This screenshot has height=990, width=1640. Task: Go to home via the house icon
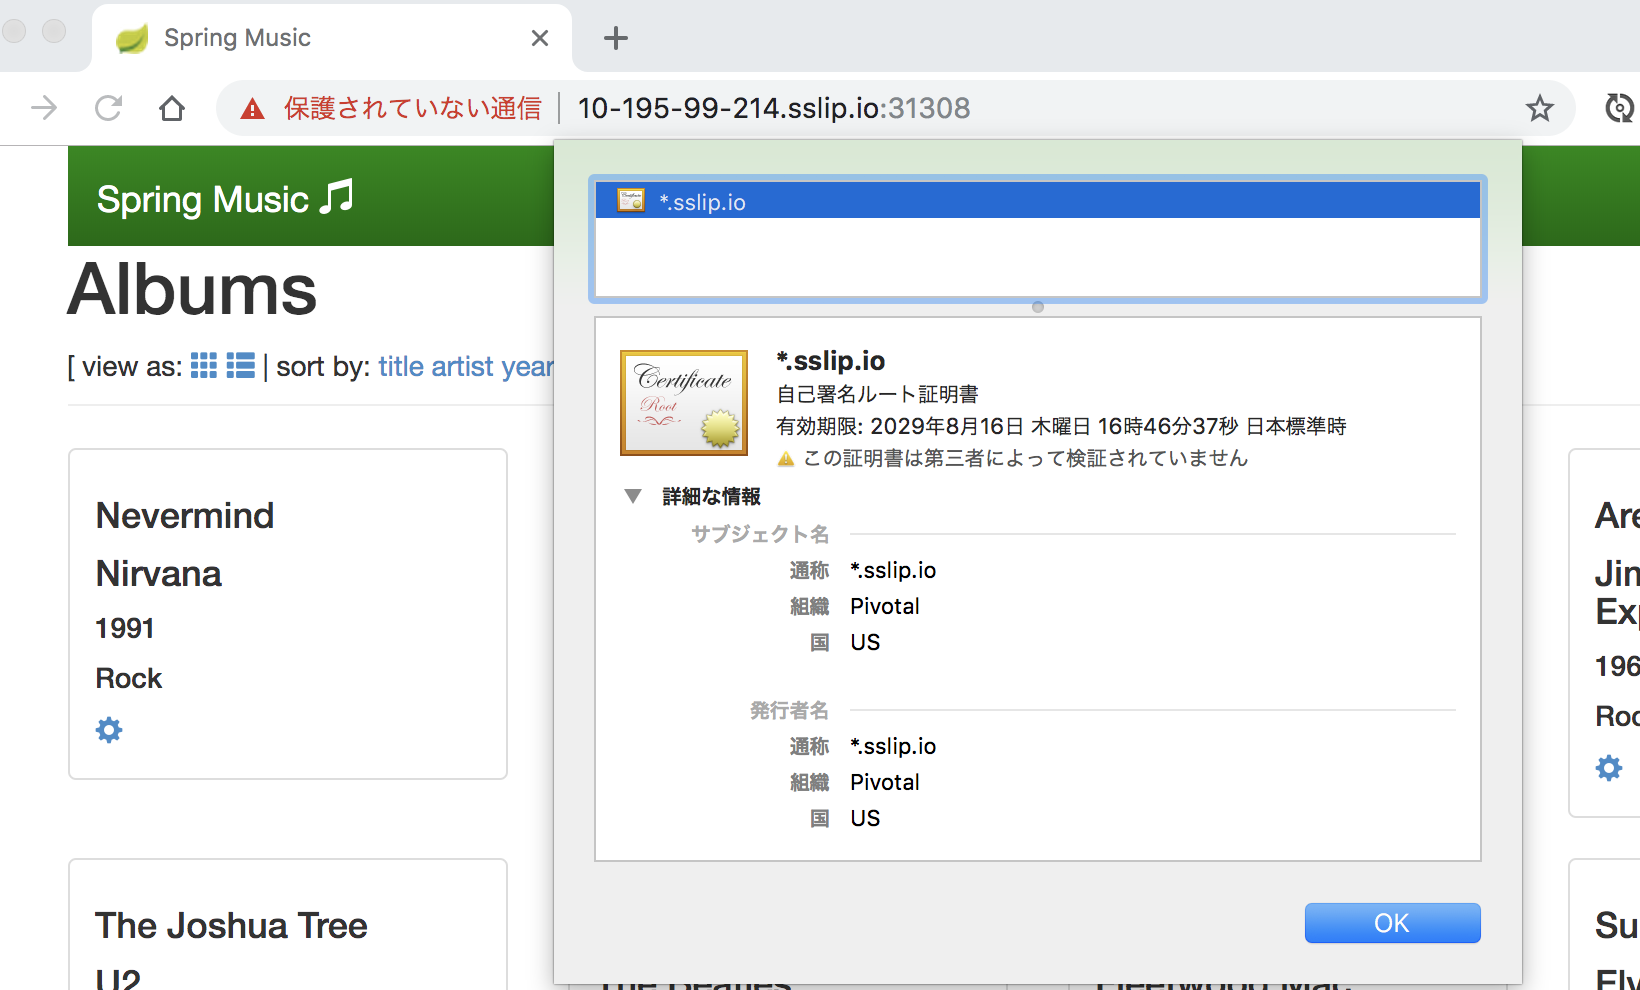(x=172, y=108)
